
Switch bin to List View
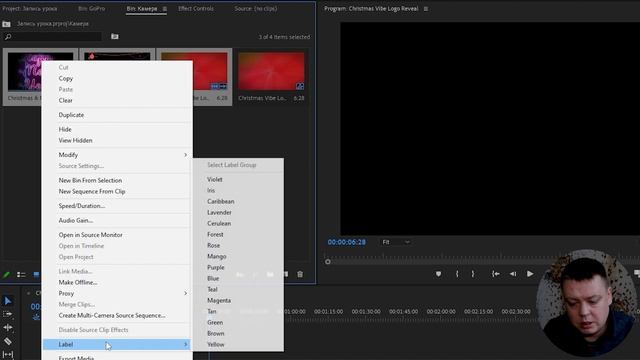point(21,275)
